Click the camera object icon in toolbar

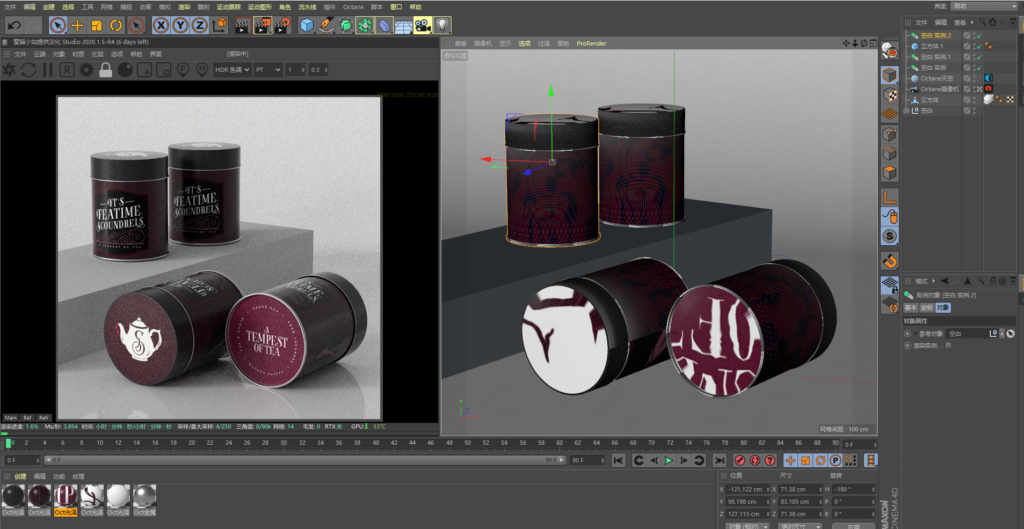coord(422,24)
